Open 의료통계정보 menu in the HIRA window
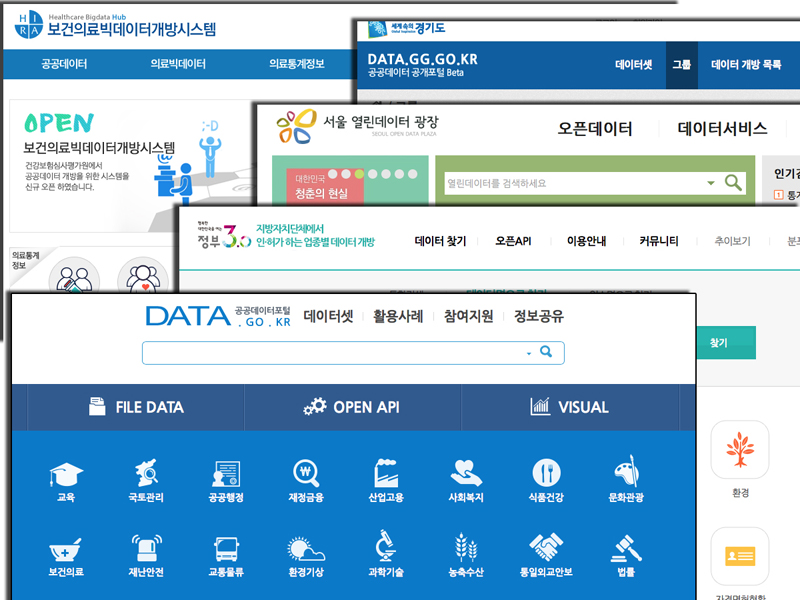The image size is (800, 600). click(x=297, y=64)
